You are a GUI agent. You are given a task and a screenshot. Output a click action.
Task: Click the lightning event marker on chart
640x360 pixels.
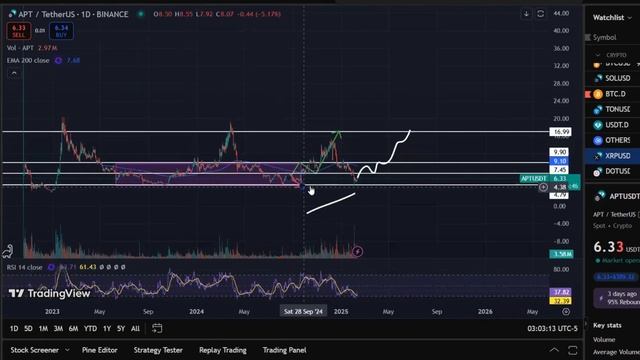click(357, 251)
